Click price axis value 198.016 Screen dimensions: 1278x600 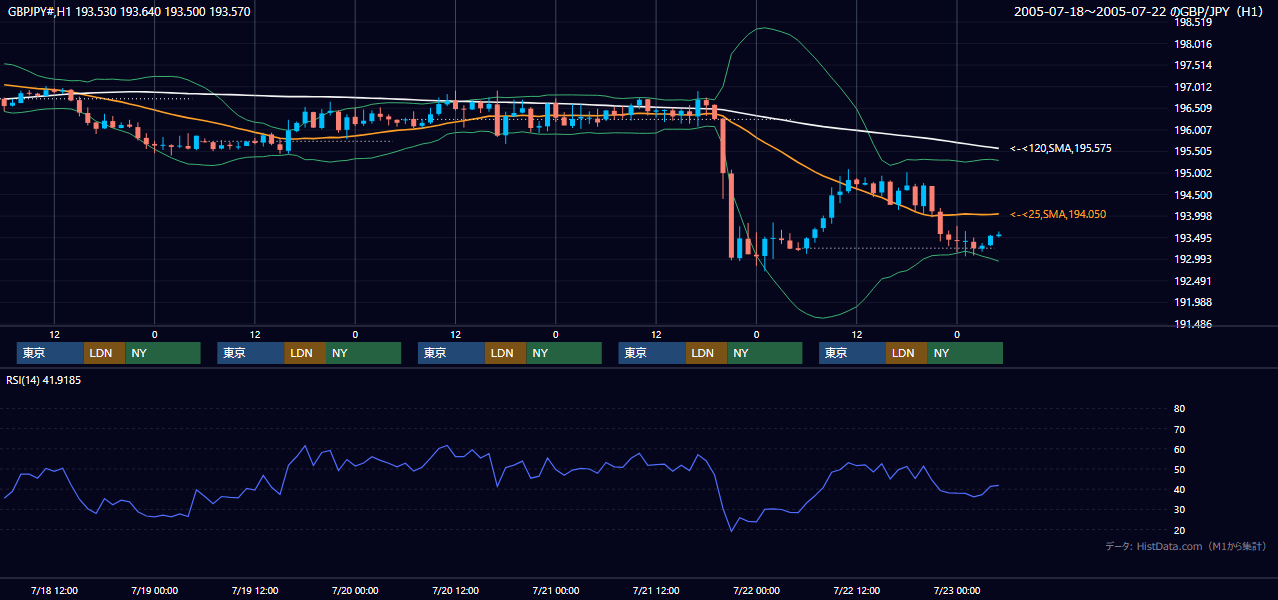tap(1193, 44)
